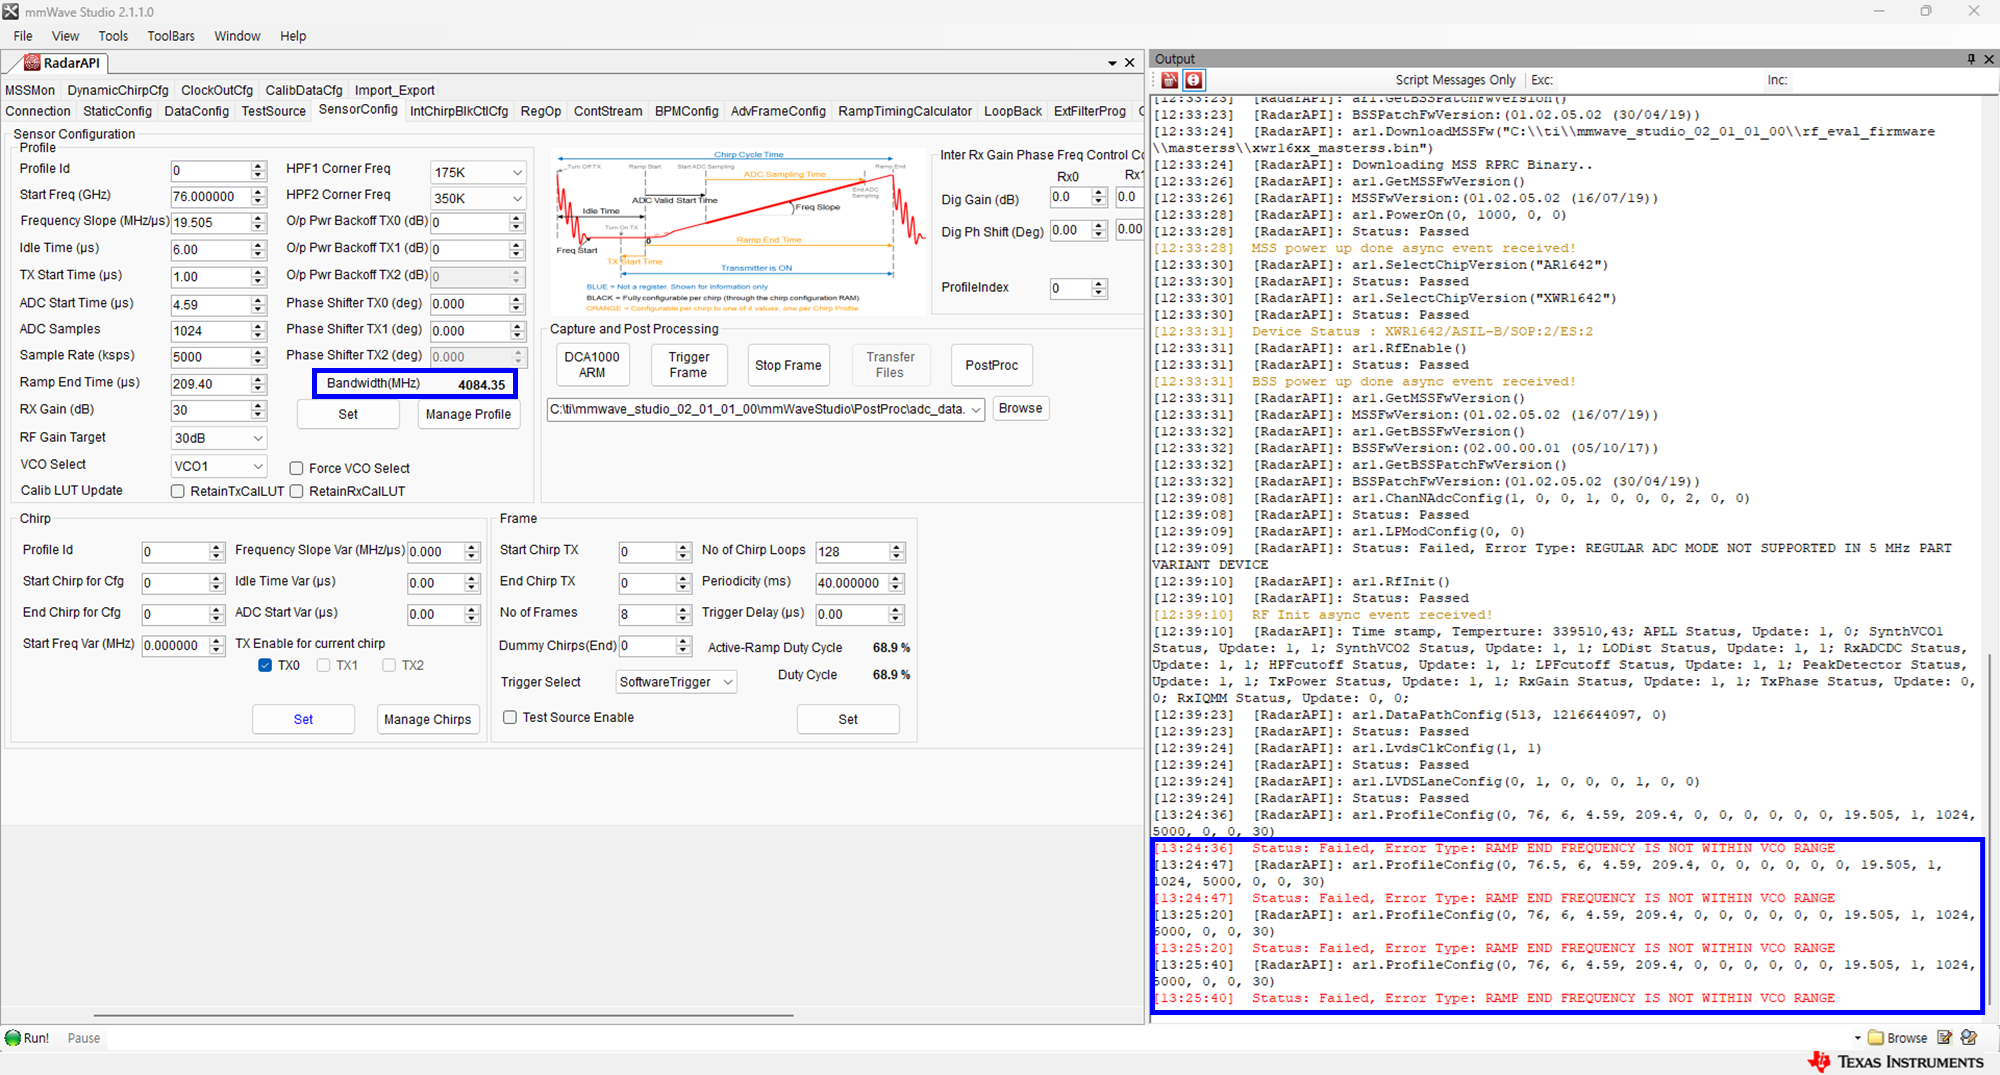Viewport: 2000px width, 1075px height.
Task: Click the No of Chirp Loops field
Action: (x=852, y=552)
